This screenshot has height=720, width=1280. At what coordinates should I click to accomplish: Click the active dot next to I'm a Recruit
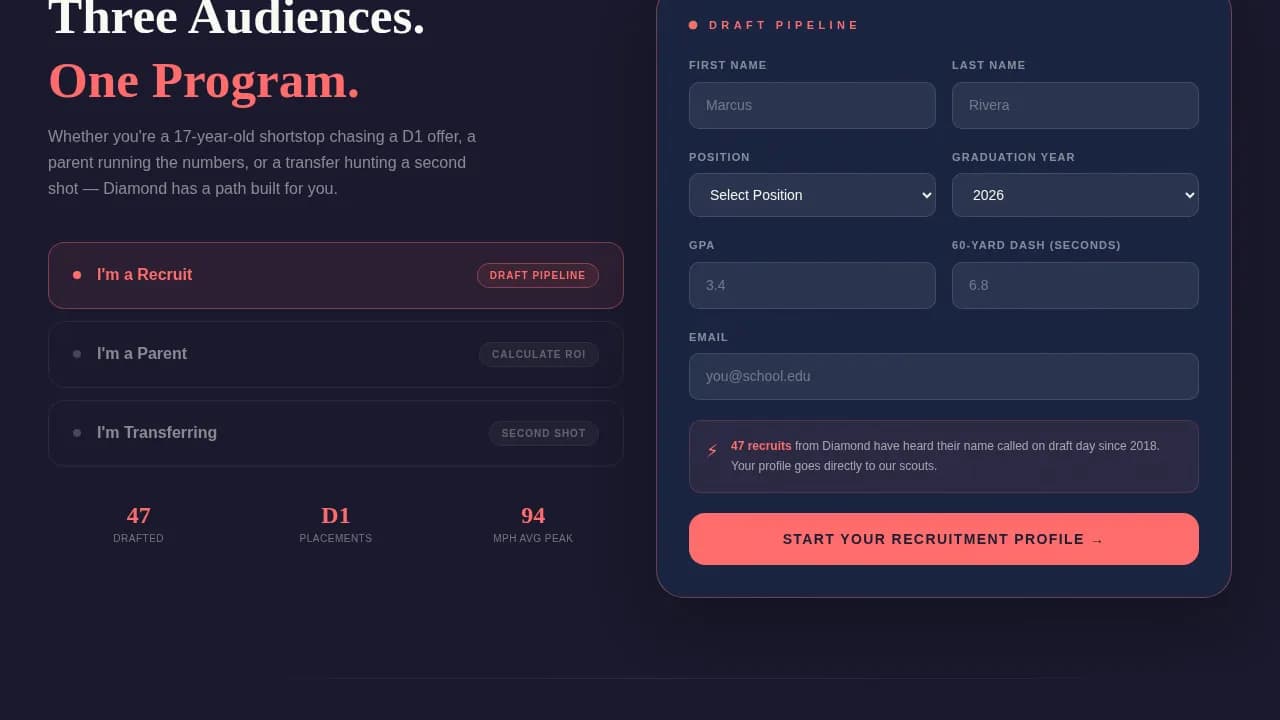tap(77, 275)
